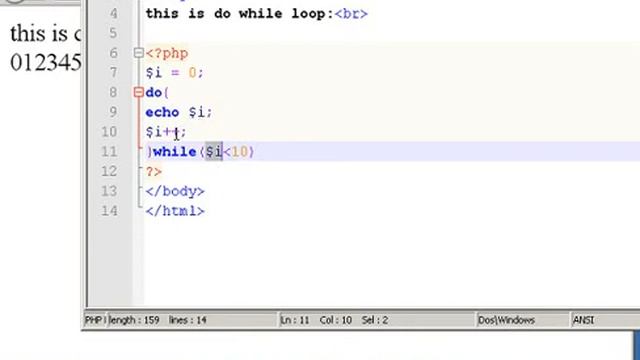
Task: Click the '</html>' closing tag
Action: pyautogui.click(x=175, y=211)
